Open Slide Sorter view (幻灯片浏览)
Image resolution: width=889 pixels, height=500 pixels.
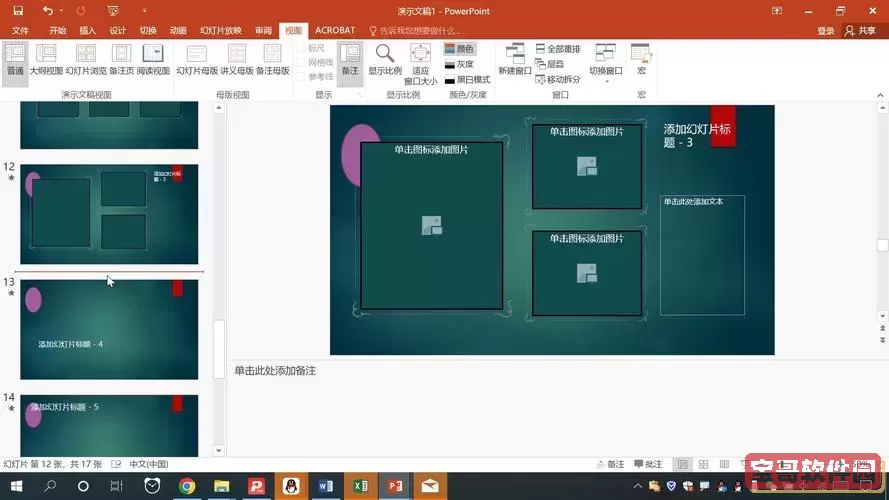point(85,59)
